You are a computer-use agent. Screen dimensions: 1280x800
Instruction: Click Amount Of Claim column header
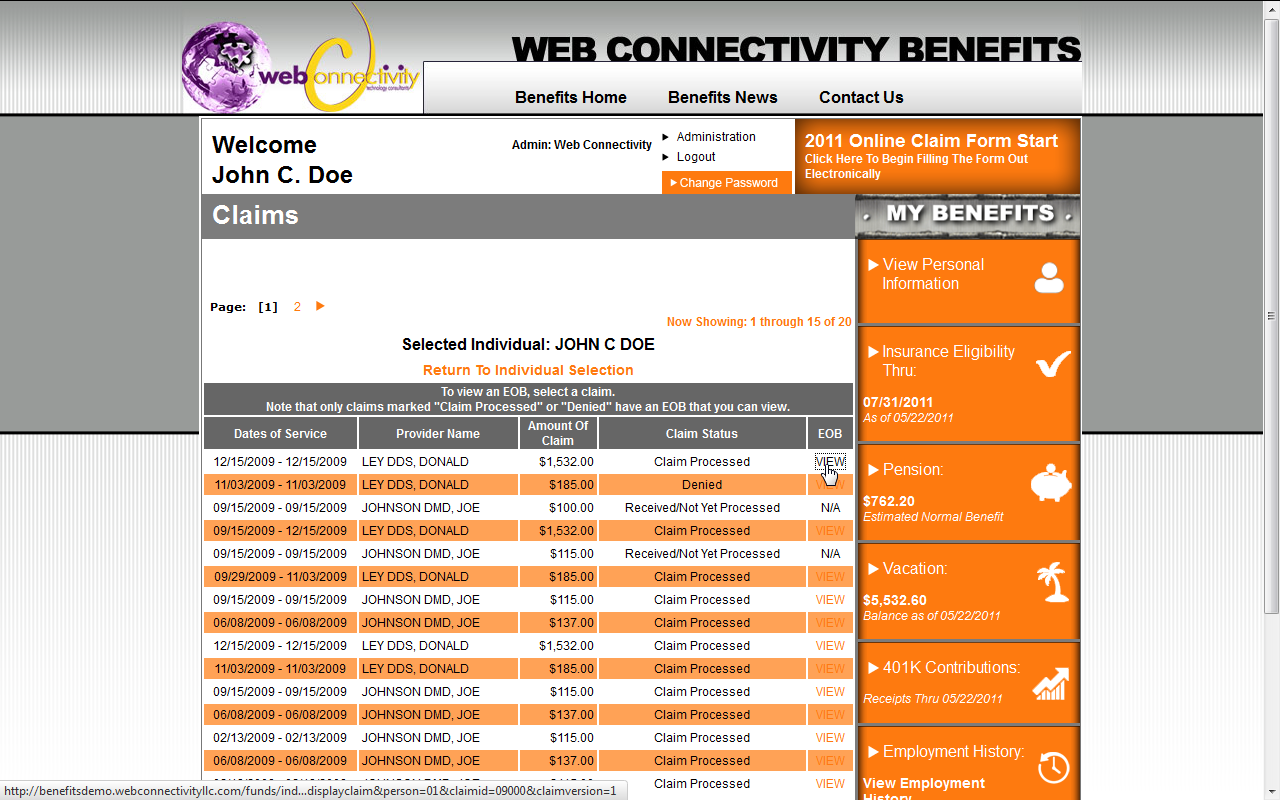[558, 433]
